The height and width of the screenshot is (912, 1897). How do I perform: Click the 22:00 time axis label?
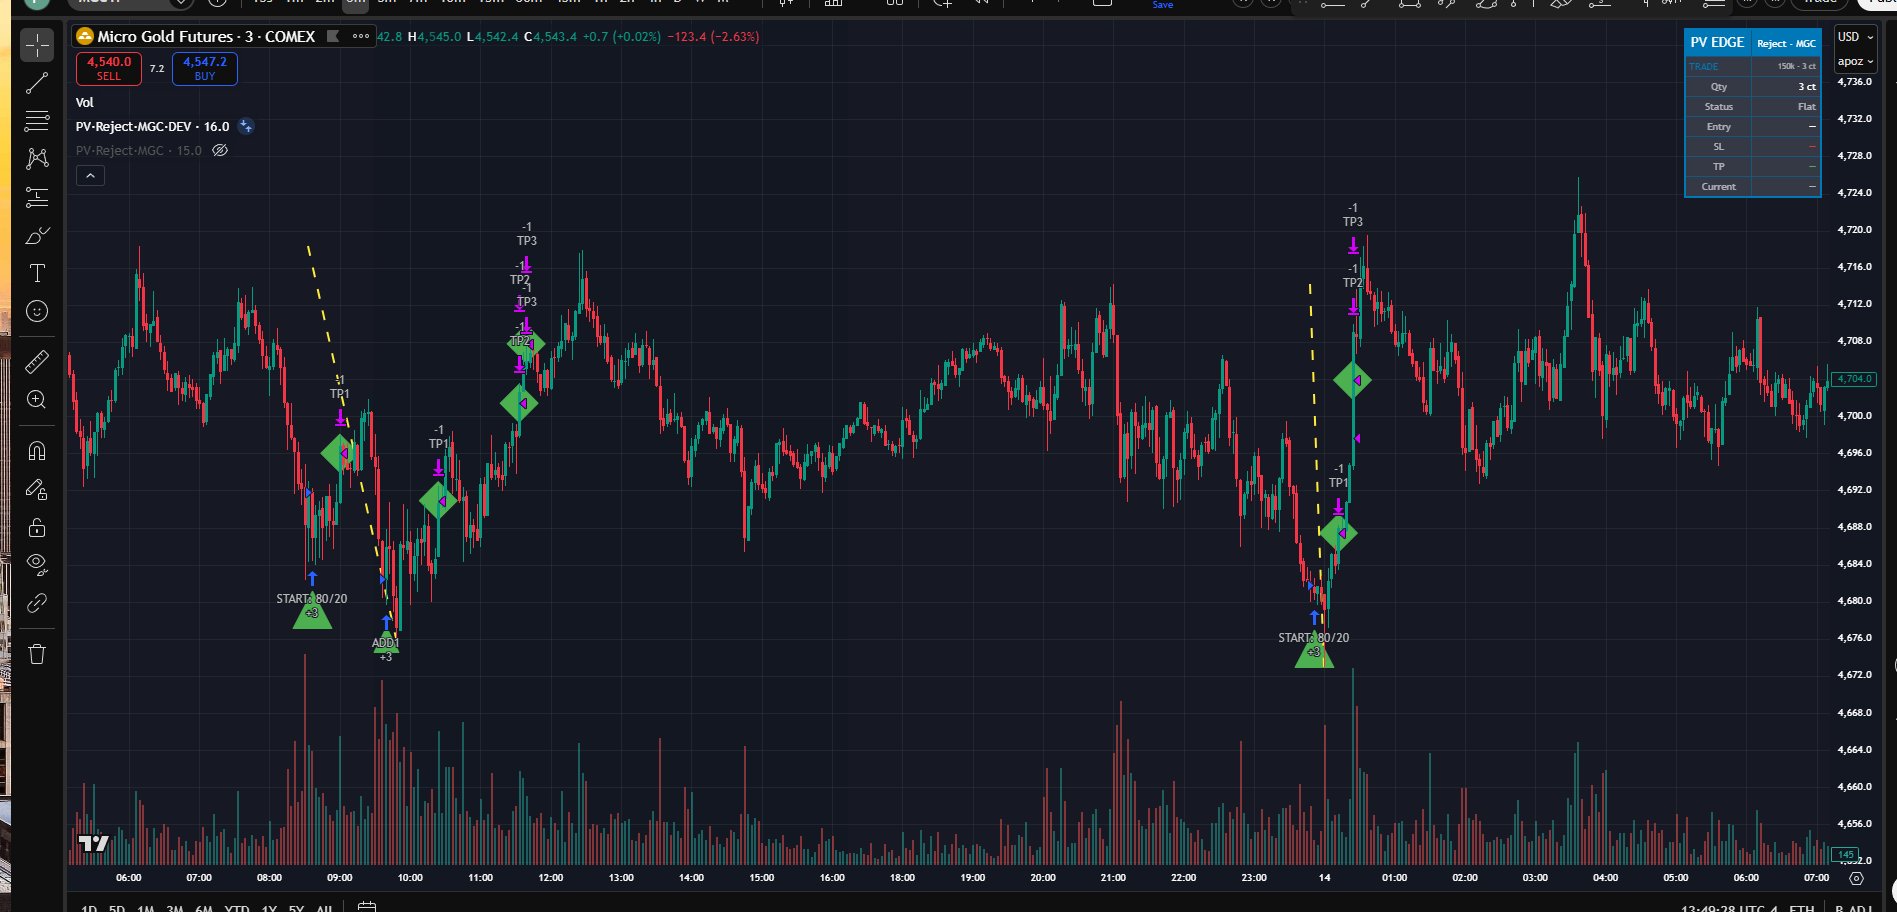(1183, 878)
